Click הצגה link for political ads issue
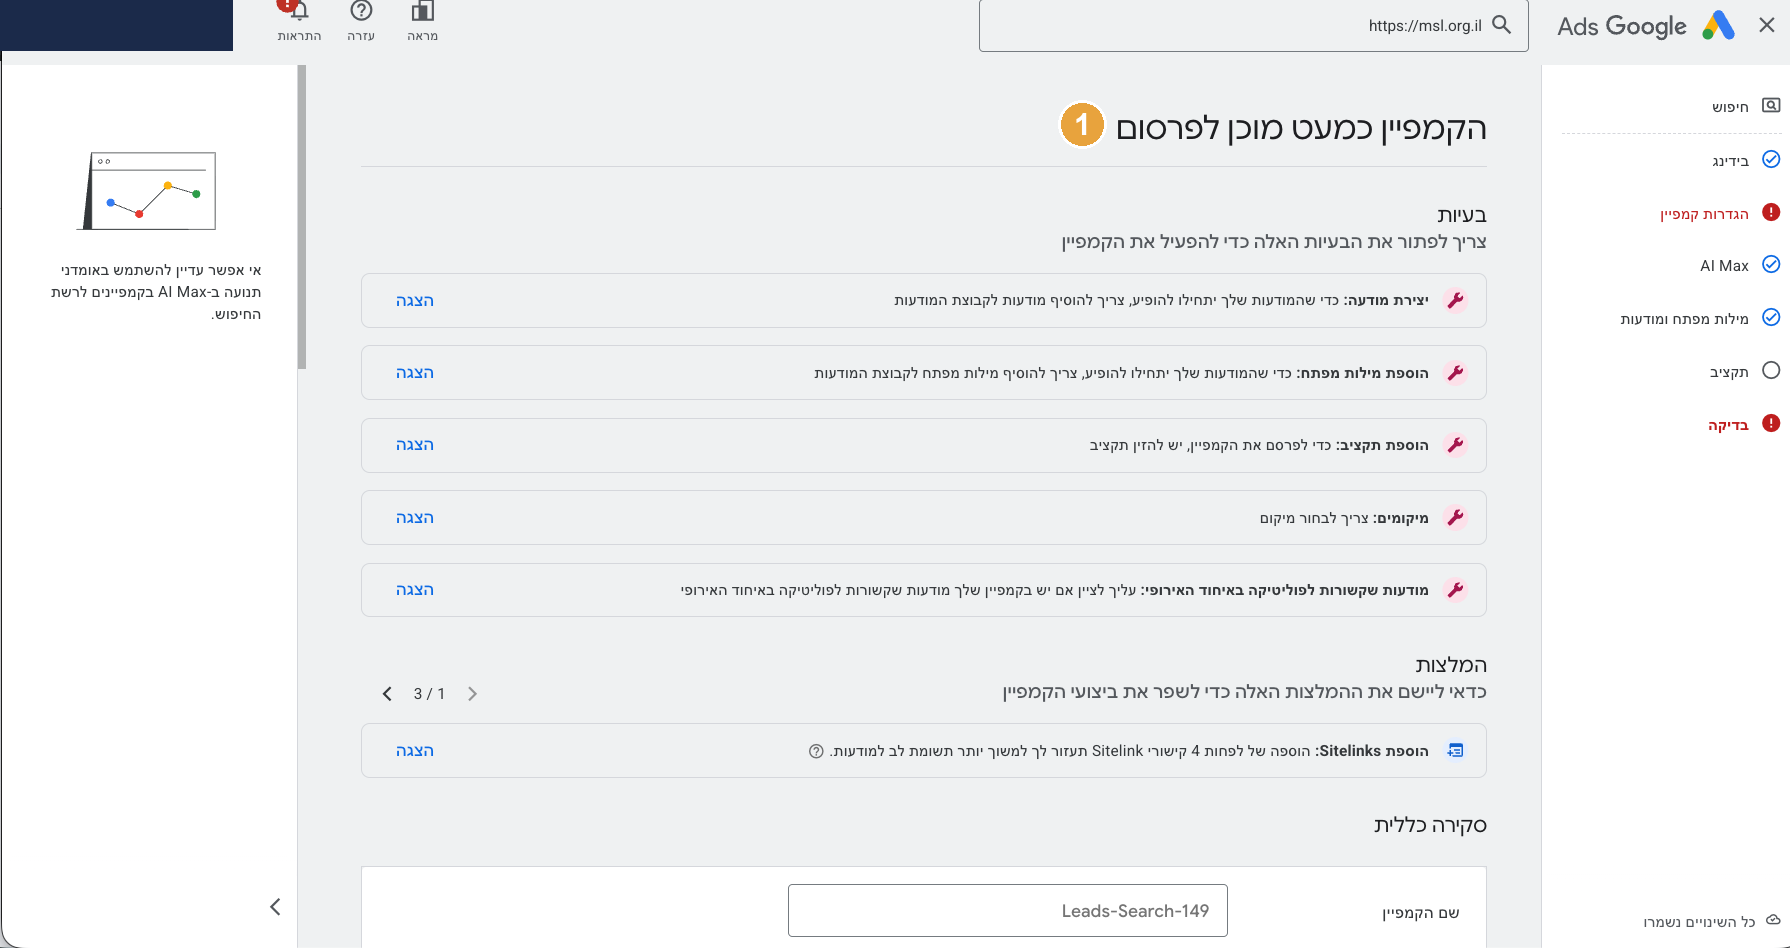This screenshot has width=1790, height=948. point(415,590)
